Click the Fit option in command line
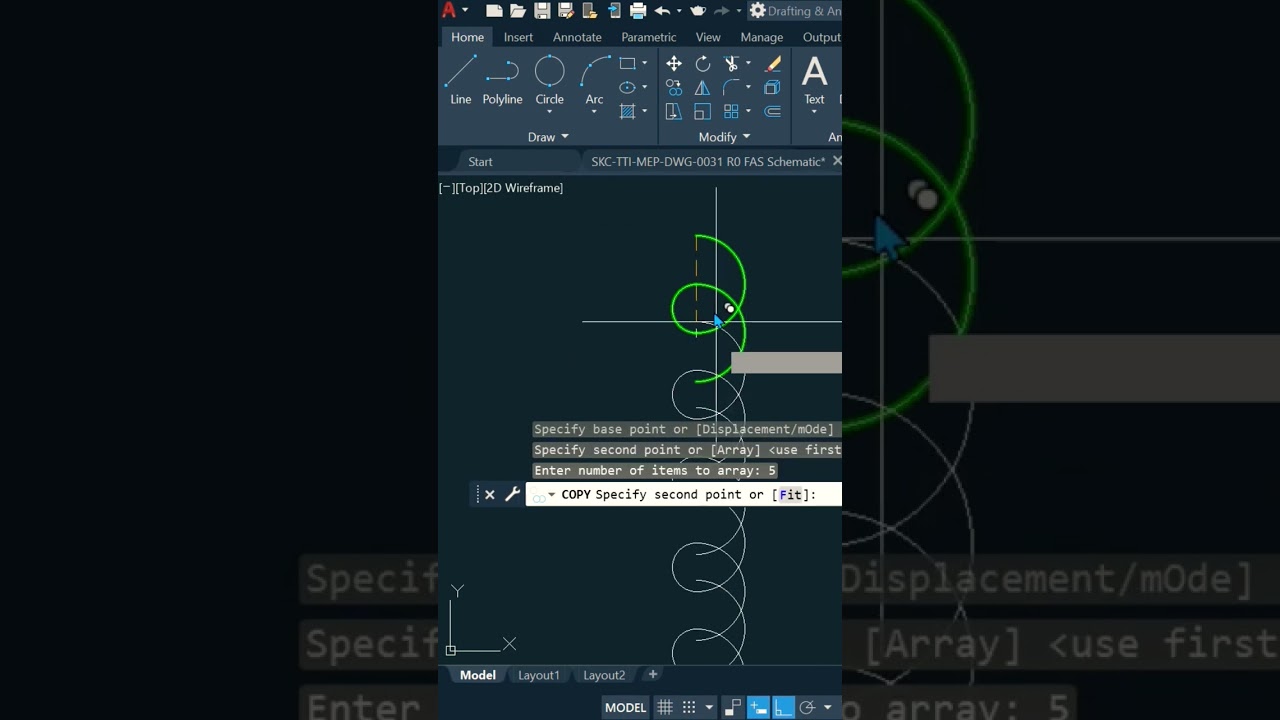 point(790,494)
